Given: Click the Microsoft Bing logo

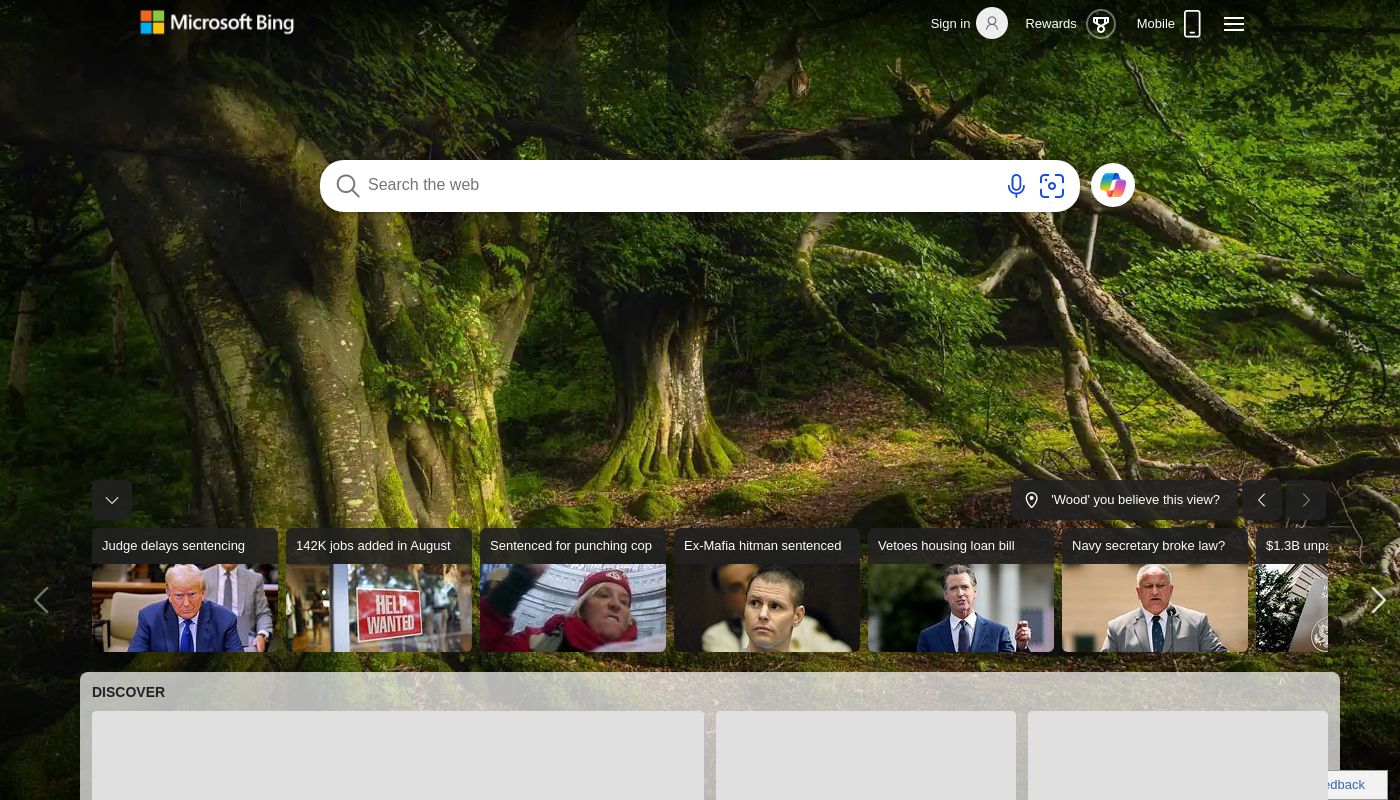Looking at the screenshot, I should pyautogui.click(x=217, y=22).
